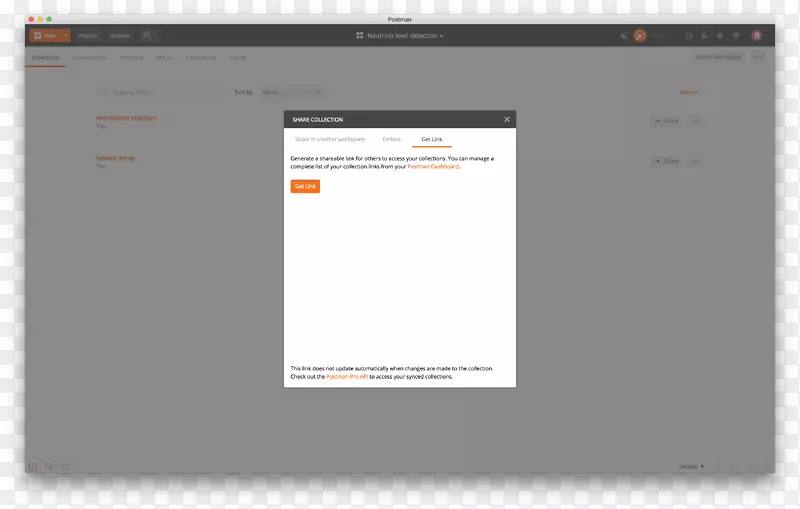Click the Import button in the toolbar
This screenshot has width=800, height=509.
click(x=88, y=35)
